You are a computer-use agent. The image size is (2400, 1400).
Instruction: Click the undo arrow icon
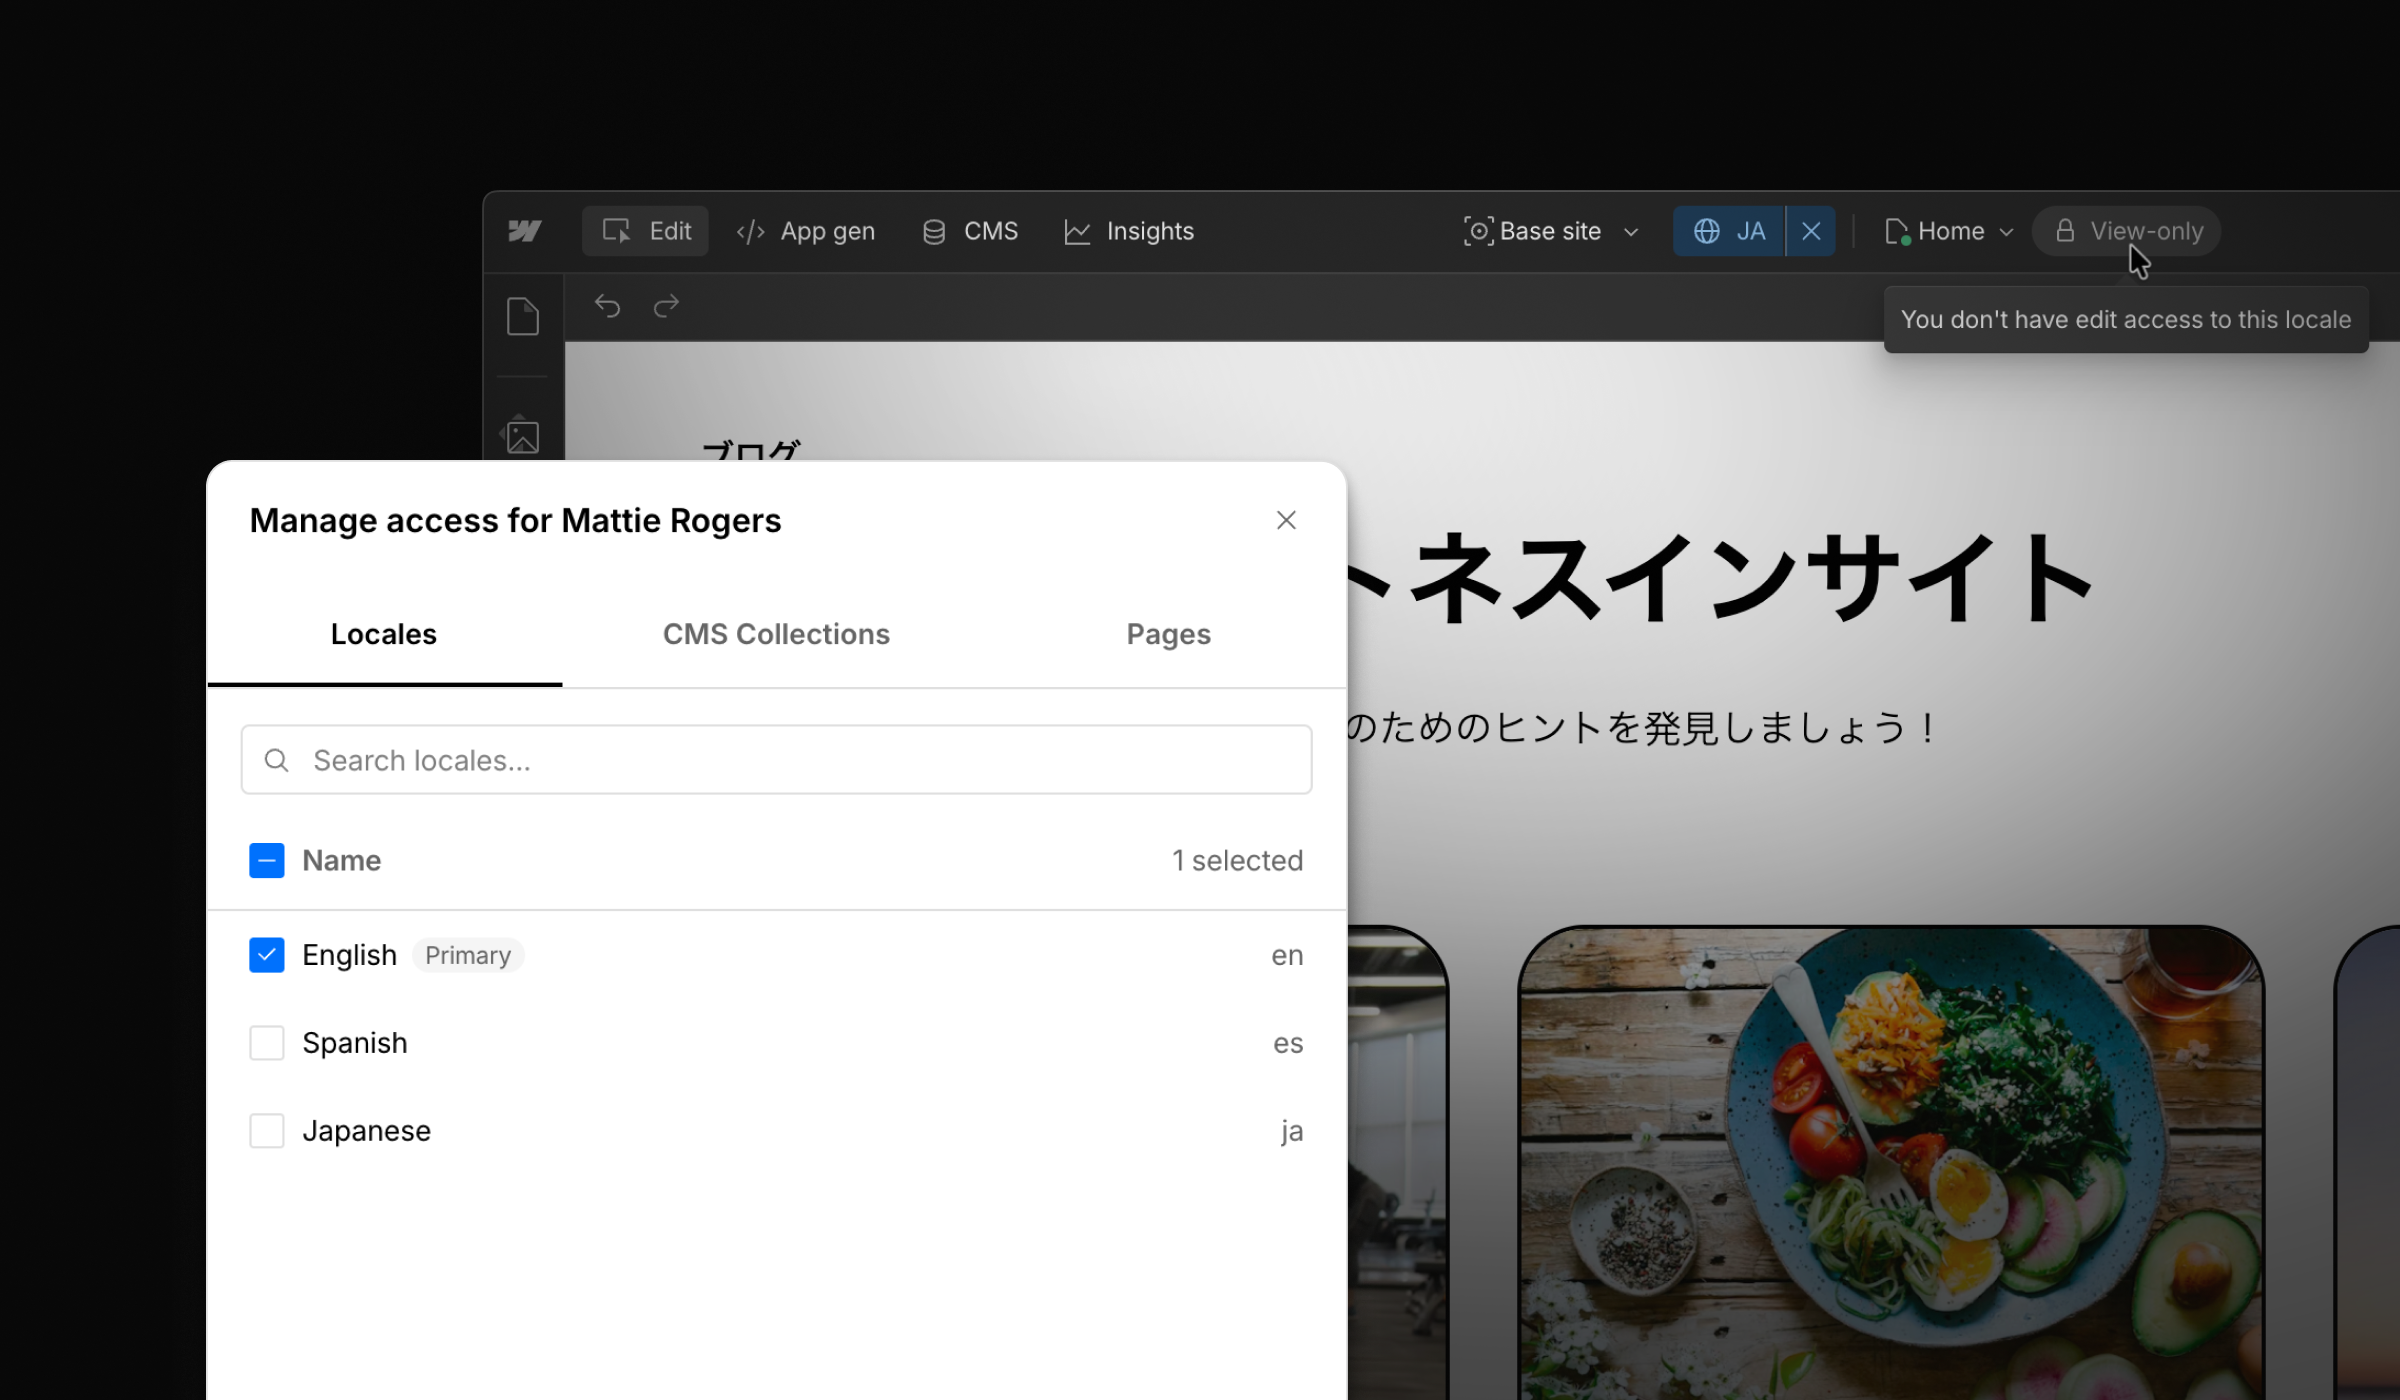pos(607,305)
